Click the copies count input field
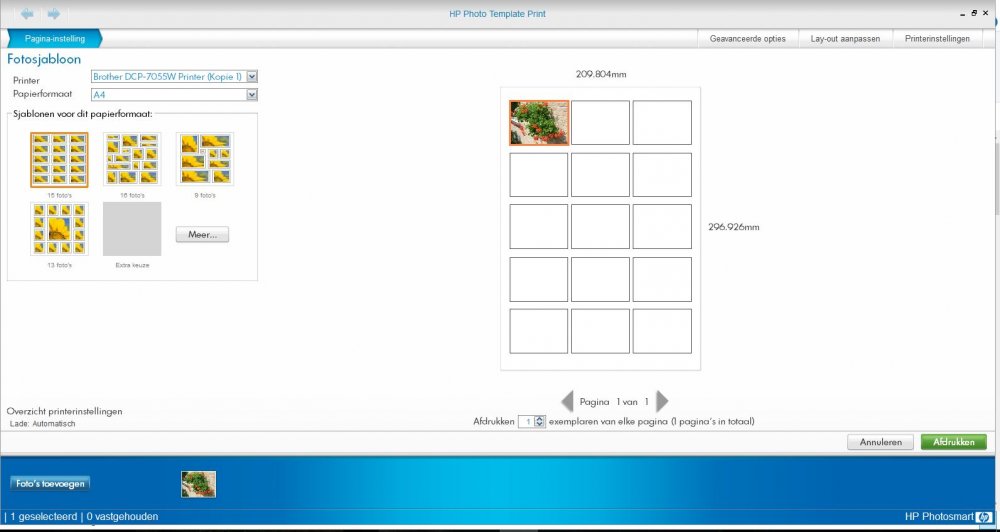 pos(527,422)
